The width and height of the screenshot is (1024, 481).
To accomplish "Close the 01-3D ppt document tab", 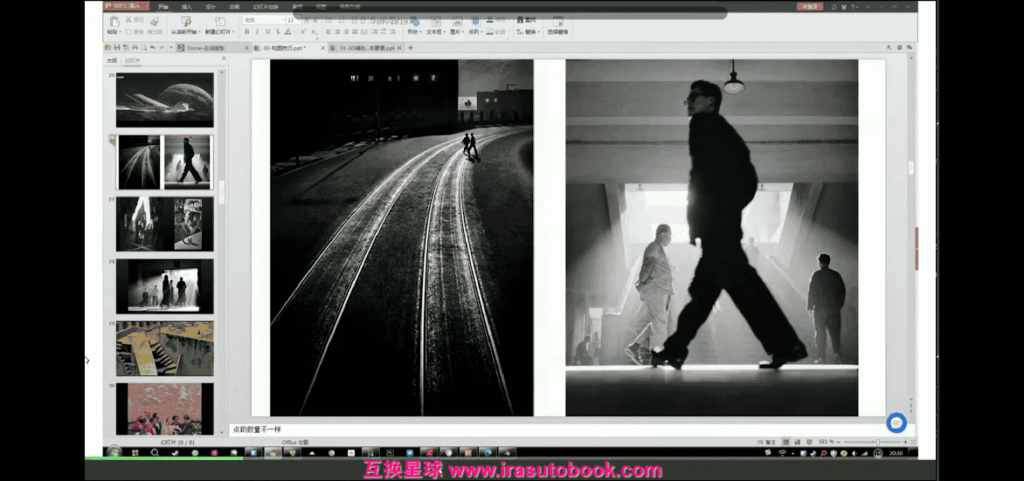I will tap(400, 48).
